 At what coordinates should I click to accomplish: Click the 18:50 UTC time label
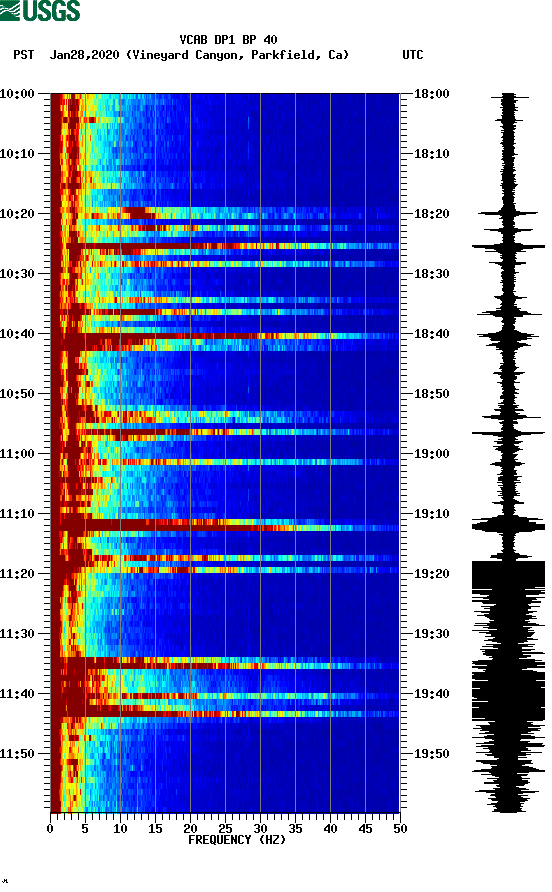[431, 394]
